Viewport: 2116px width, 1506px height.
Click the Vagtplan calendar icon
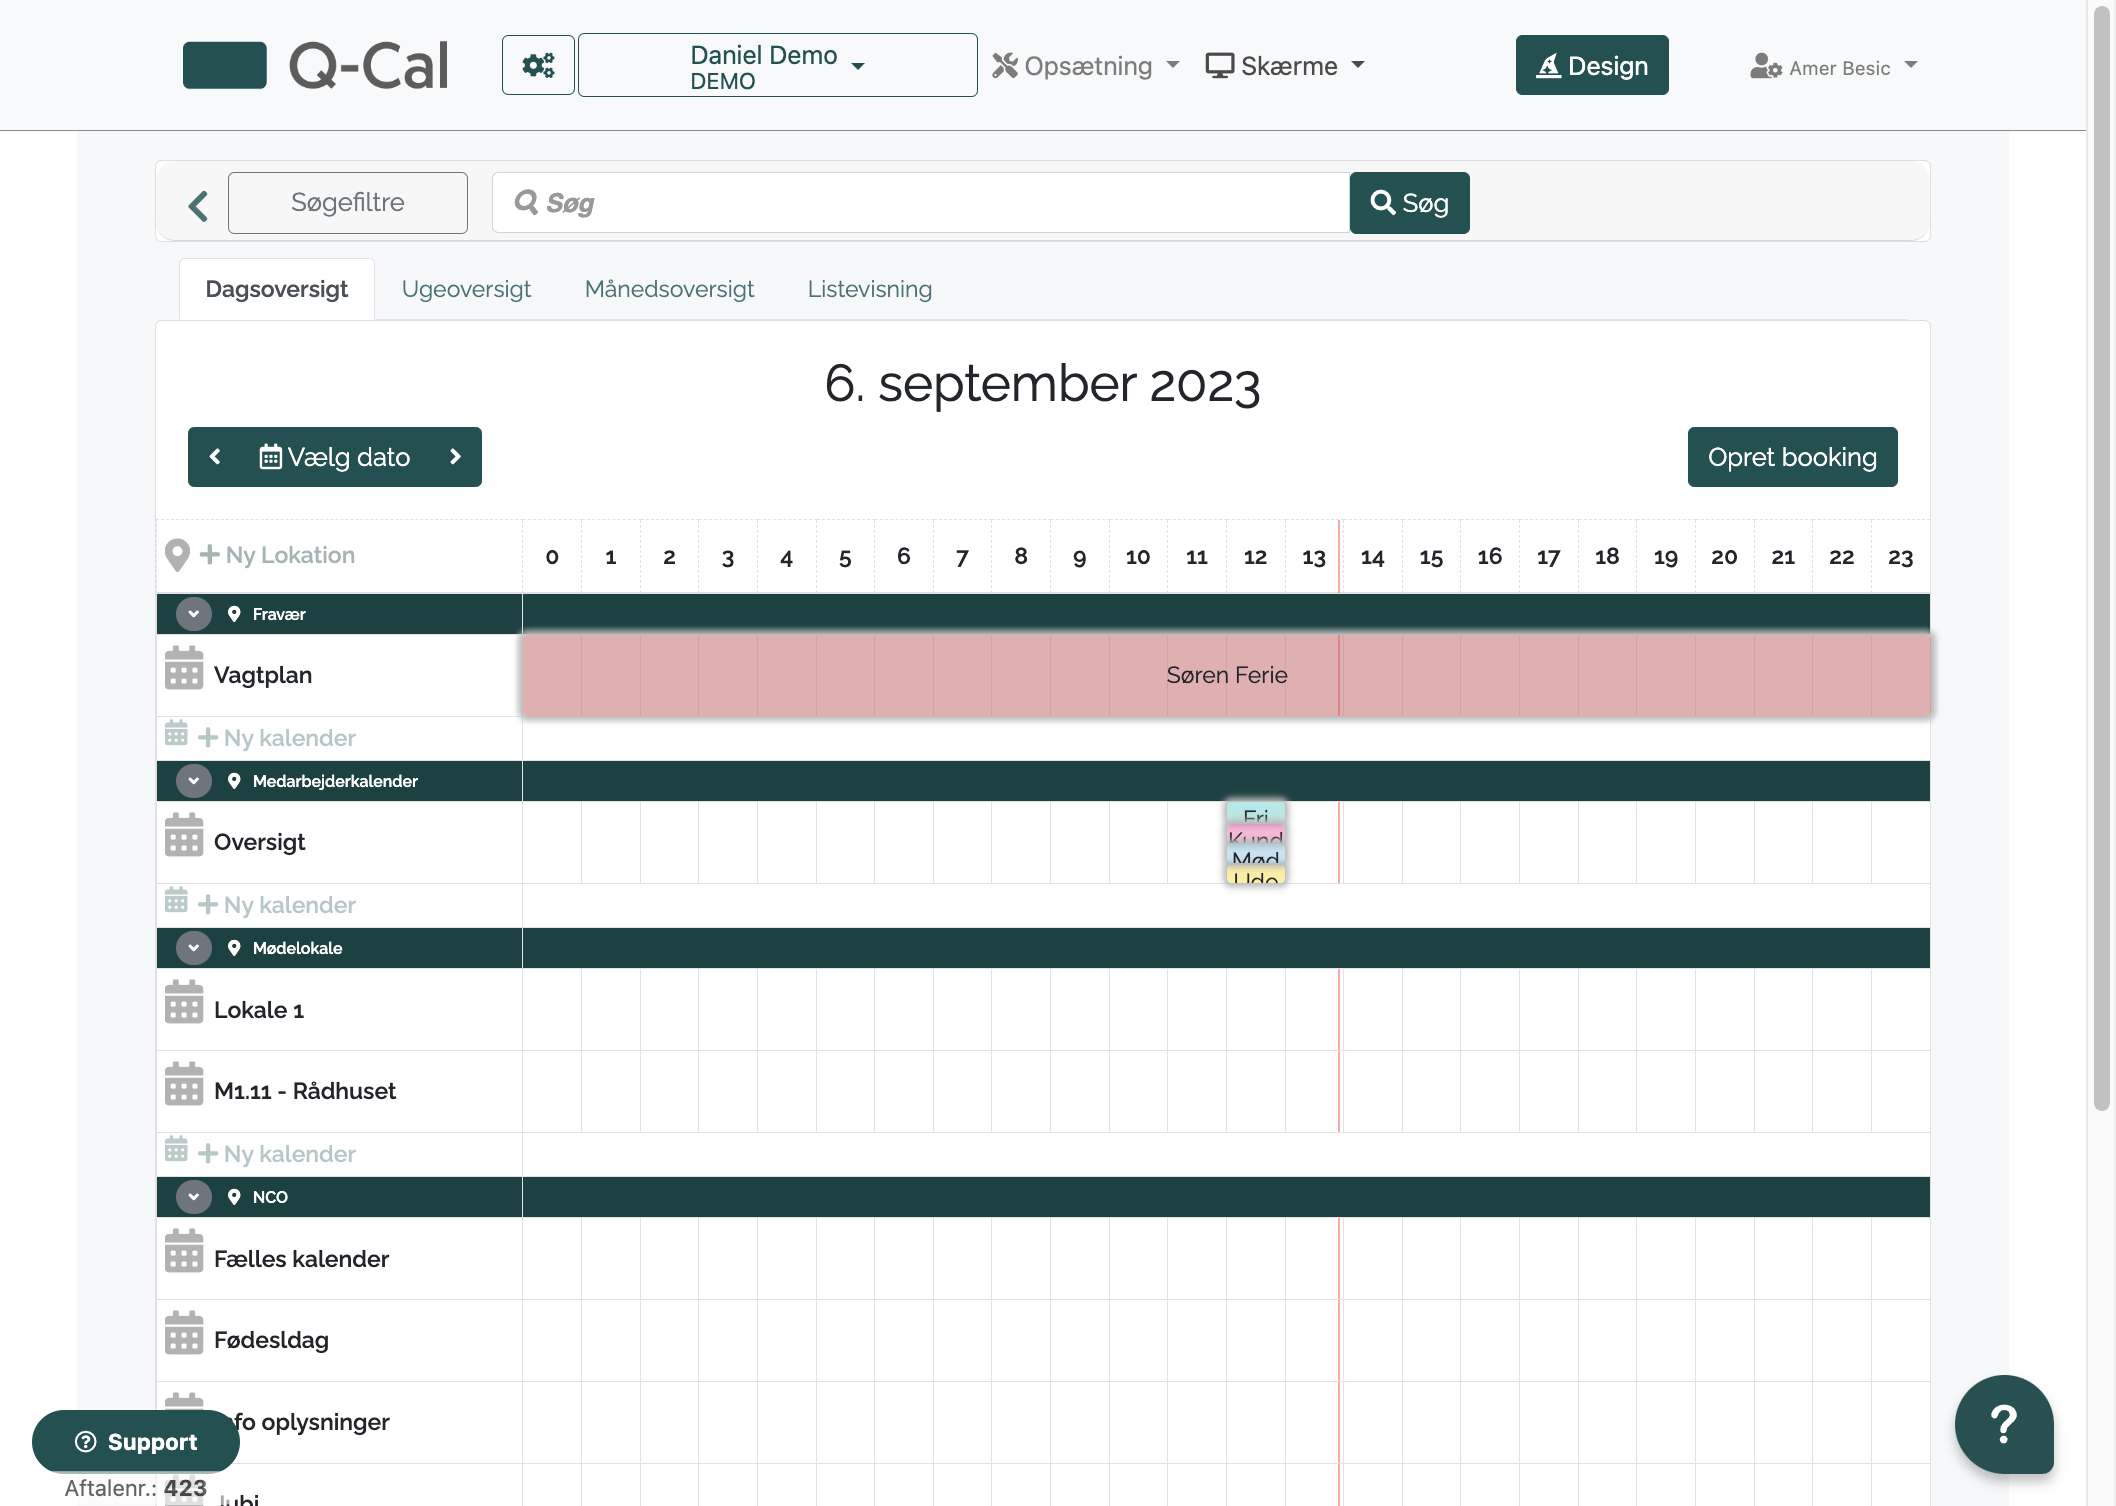click(184, 668)
